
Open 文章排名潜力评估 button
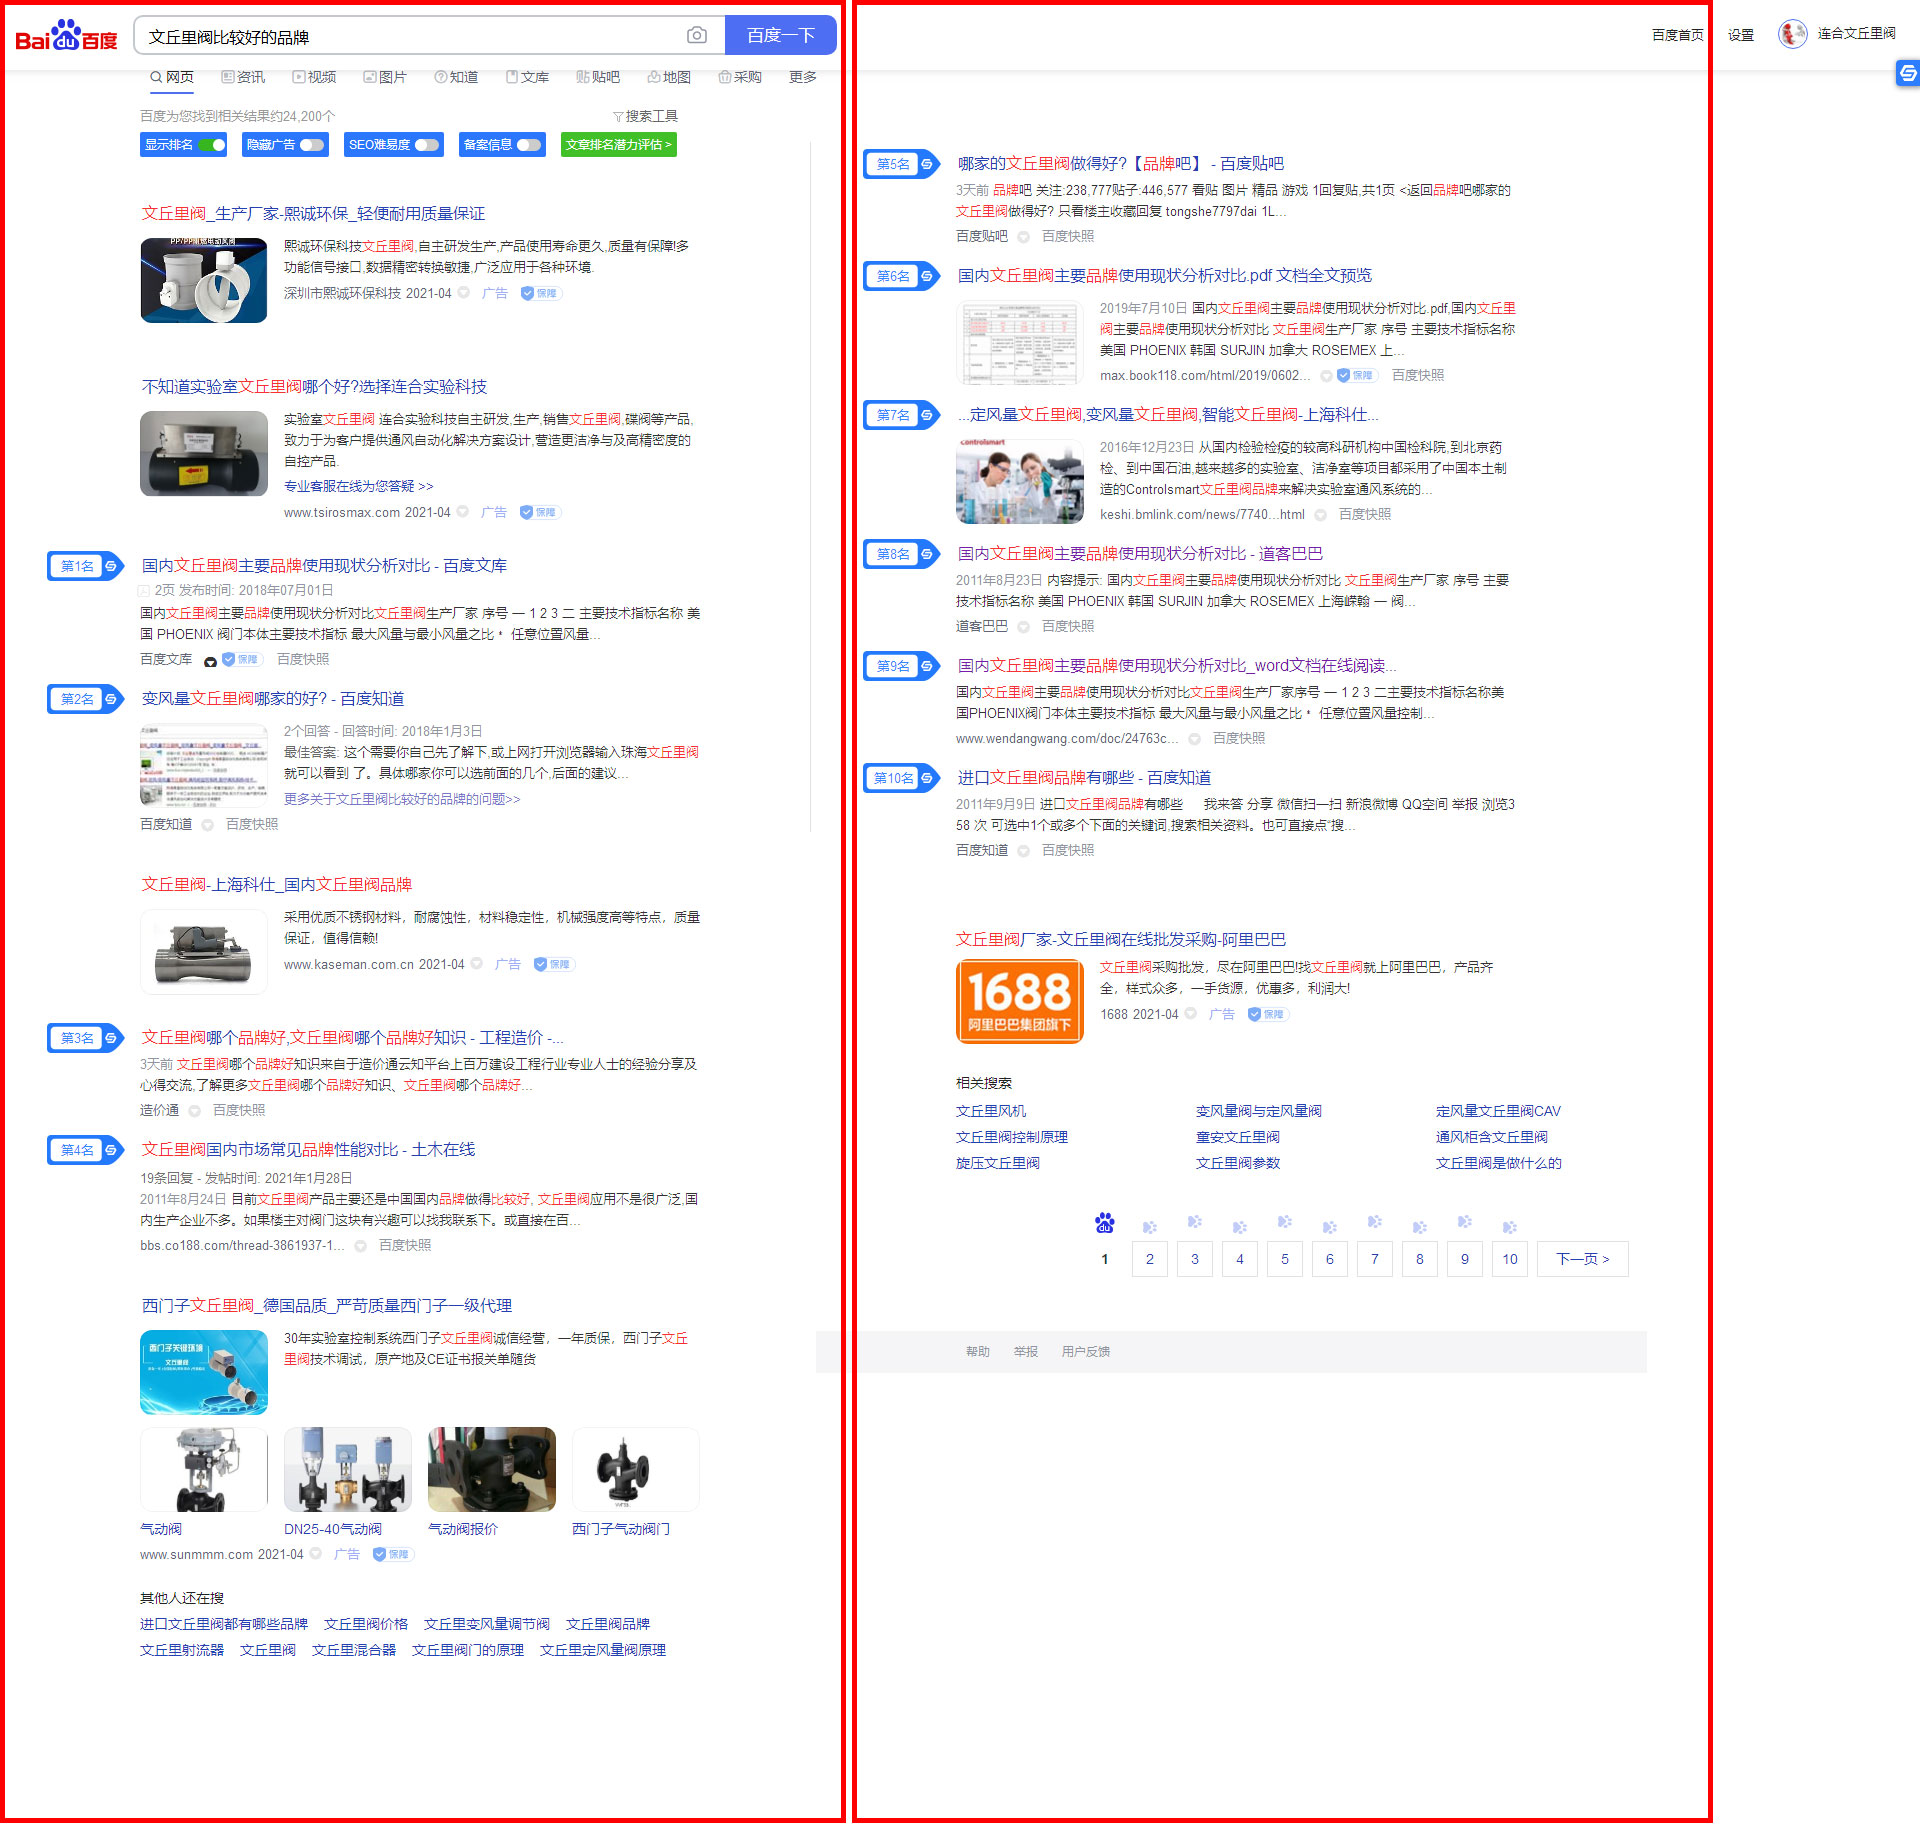click(618, 145)
